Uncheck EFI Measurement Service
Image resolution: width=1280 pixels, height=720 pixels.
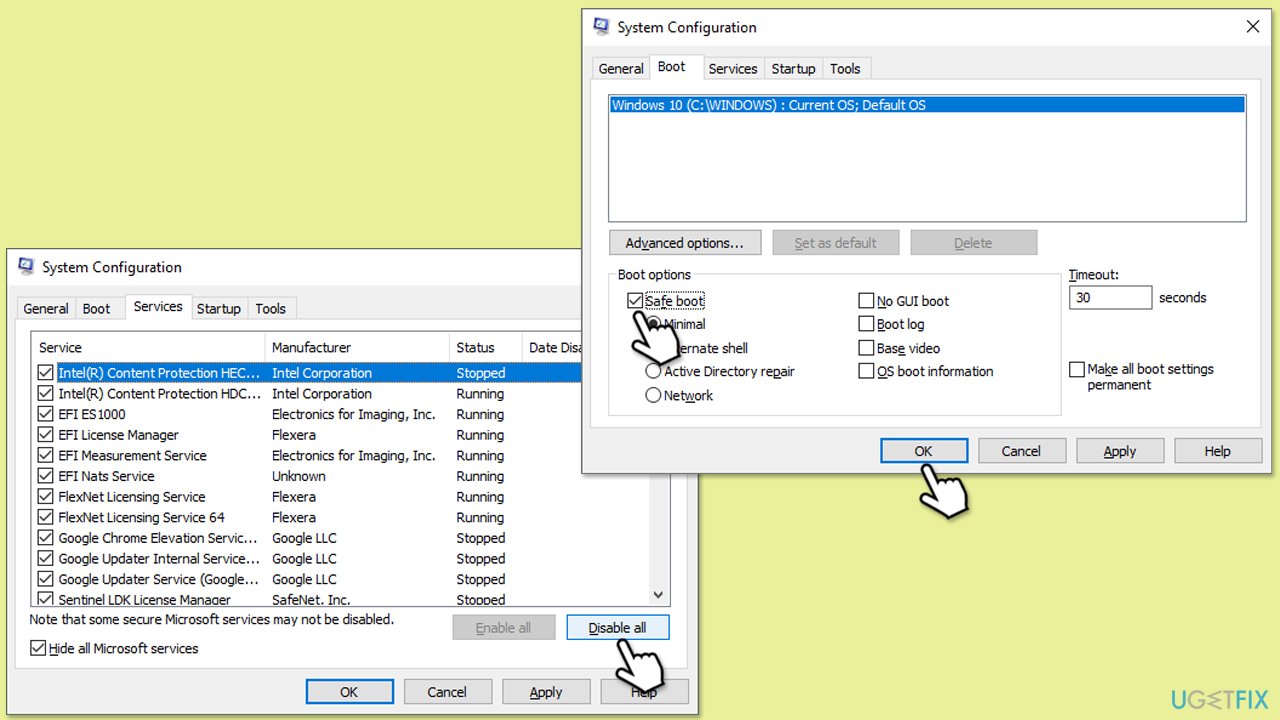[x=45, y=456]
